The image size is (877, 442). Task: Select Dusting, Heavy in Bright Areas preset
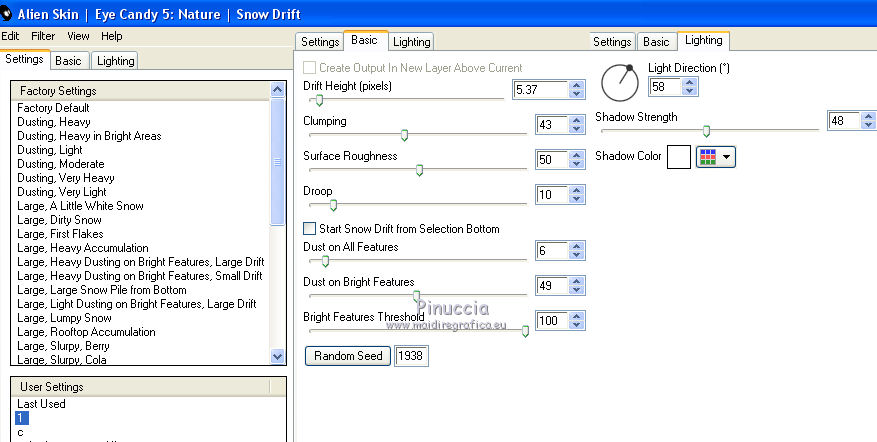[89, 136]
